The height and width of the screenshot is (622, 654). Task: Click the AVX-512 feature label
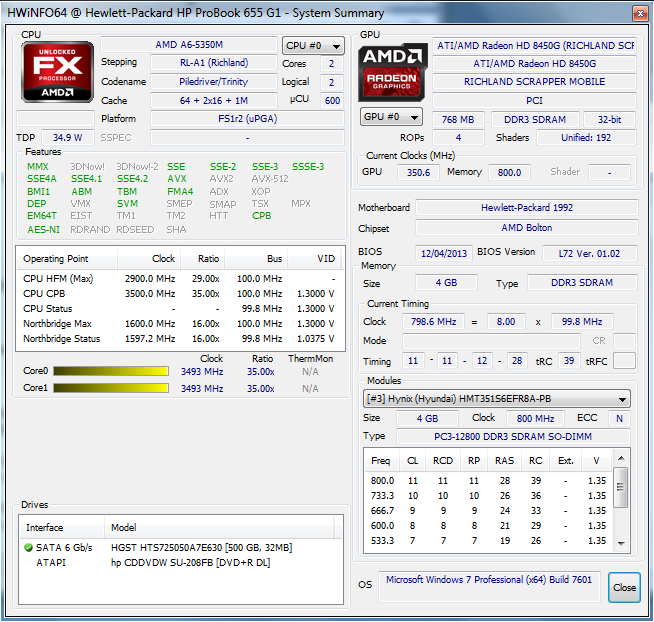coord(270,179)
